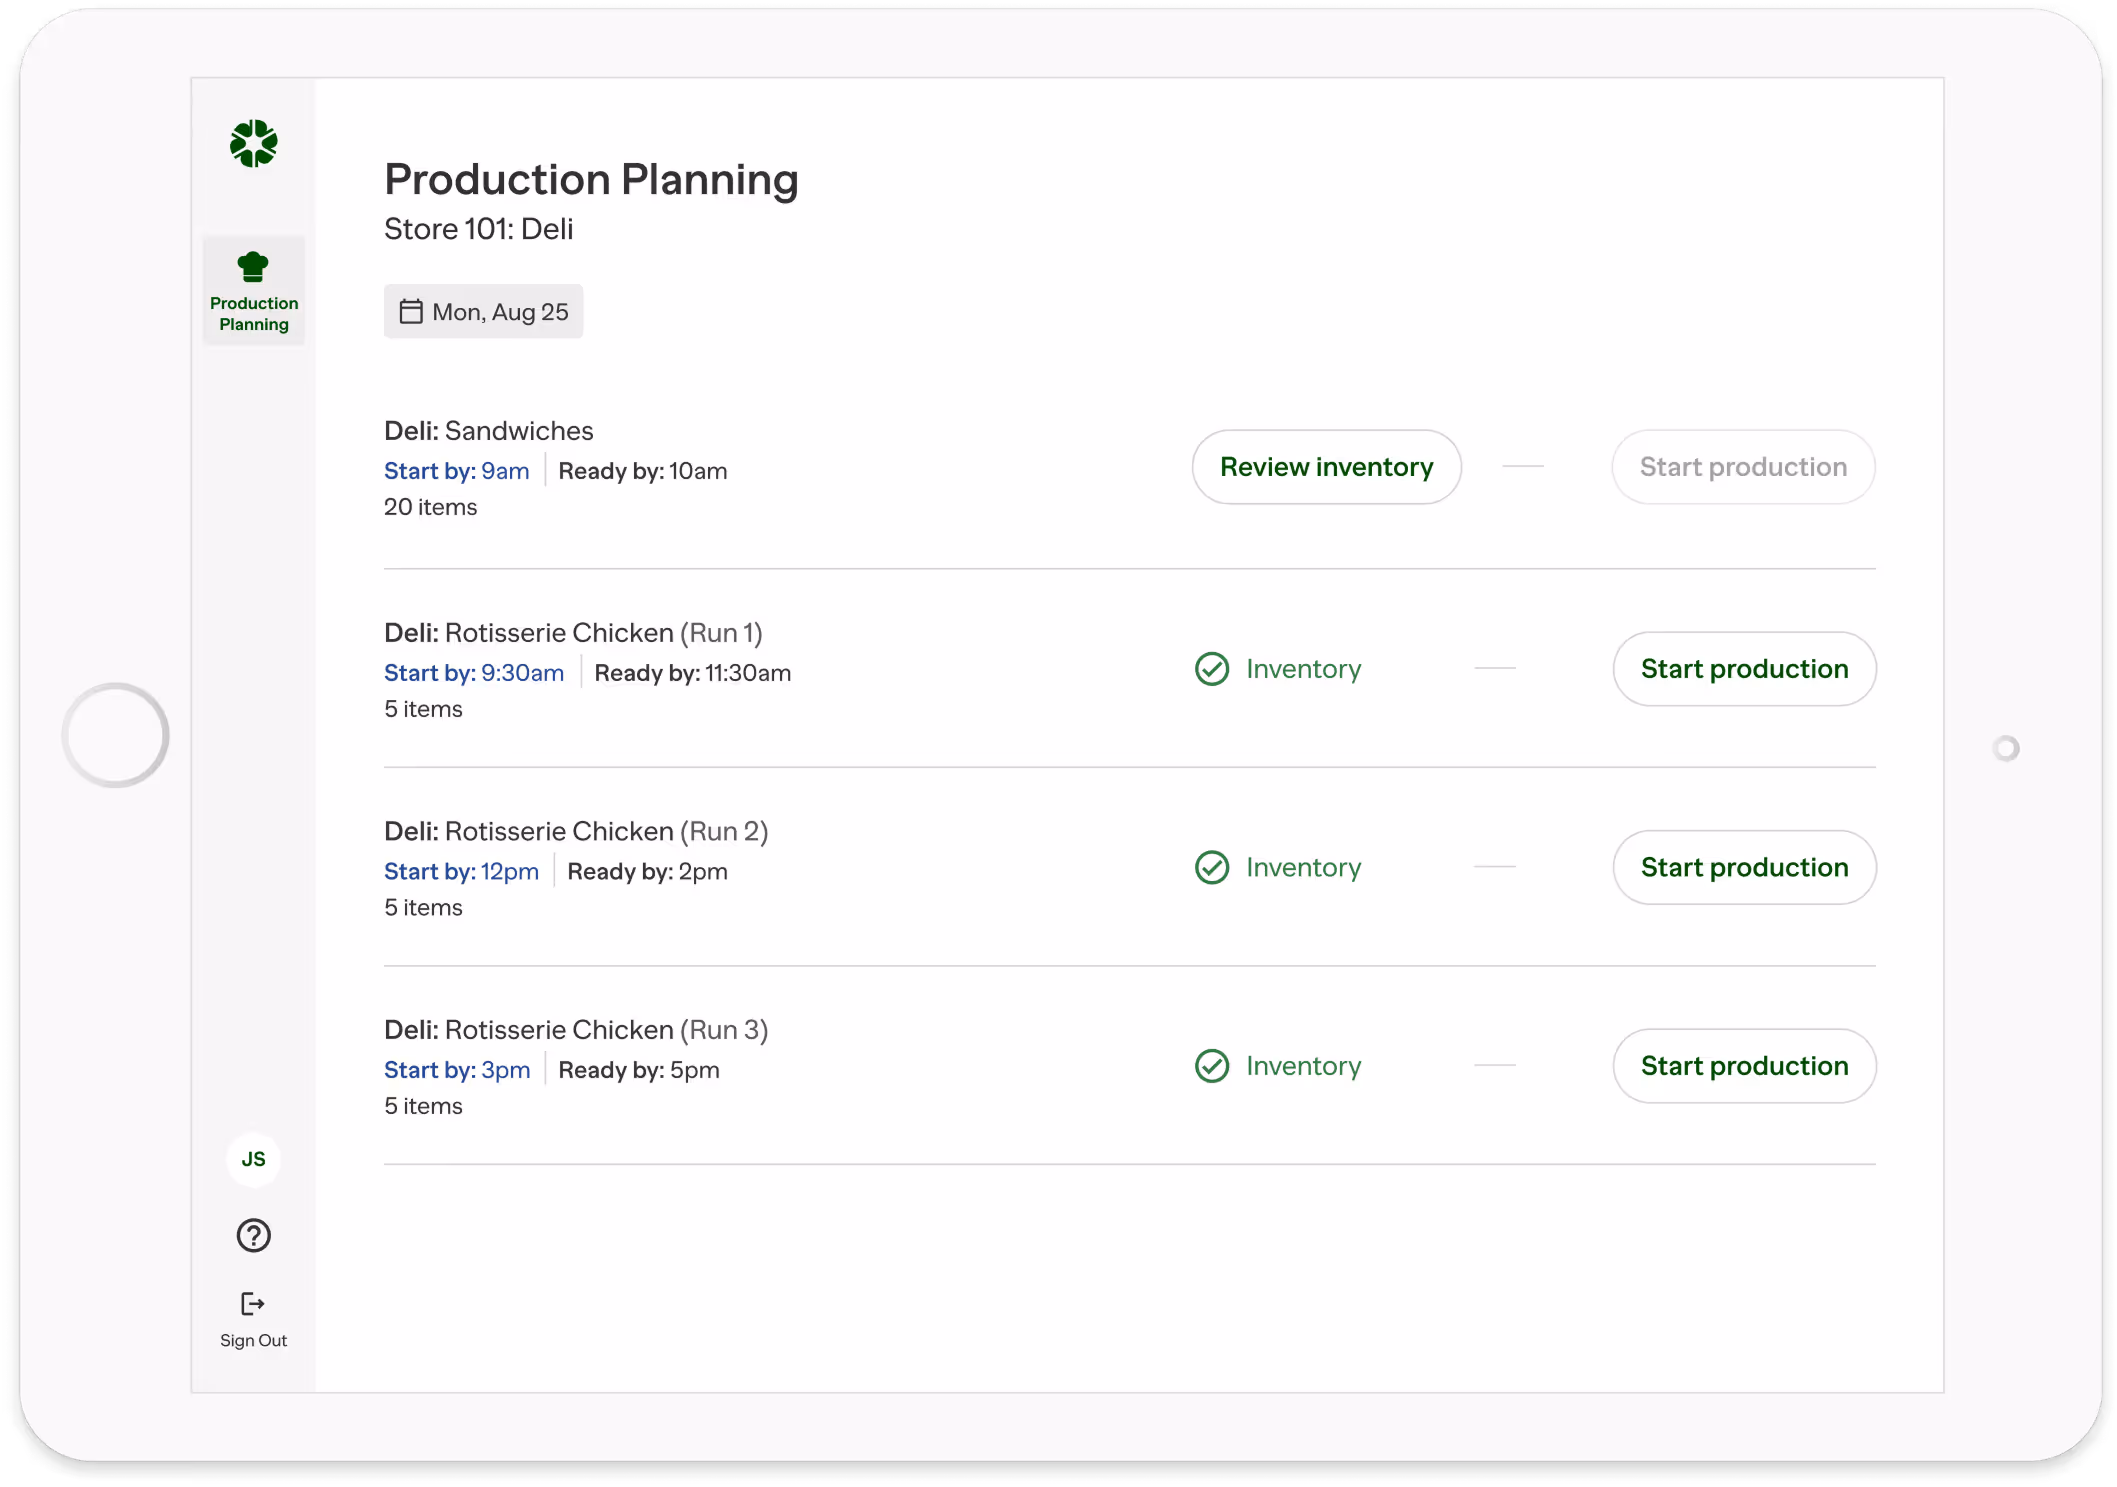Start production for Rotisserie Chicken Run 1
Viewport: 2117px width, 1487px height.
[x=1744, y=668]
